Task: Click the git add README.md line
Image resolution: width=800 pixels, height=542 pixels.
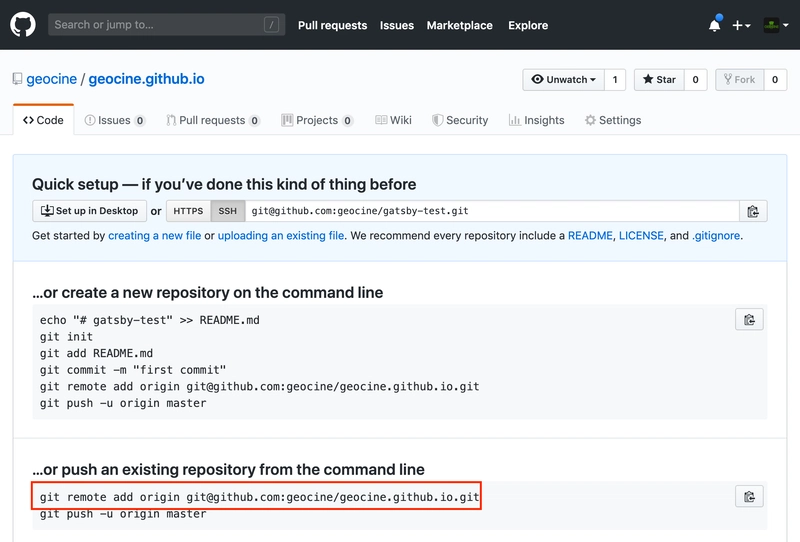Action: [96, 353]
